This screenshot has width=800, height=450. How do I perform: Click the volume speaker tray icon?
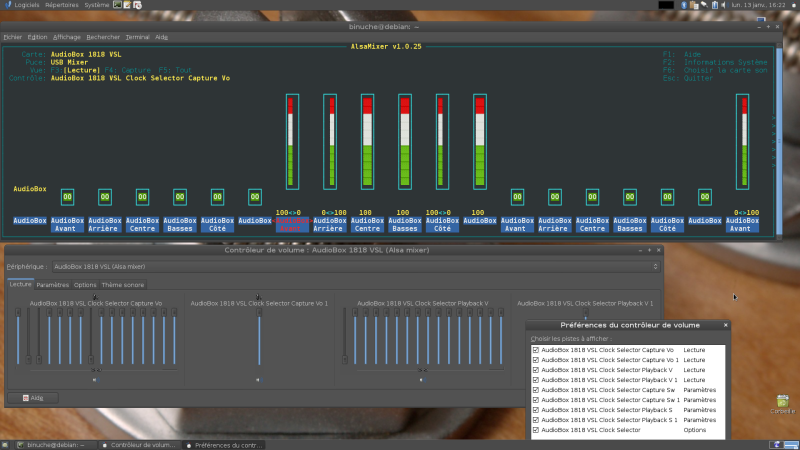(723, 5)
